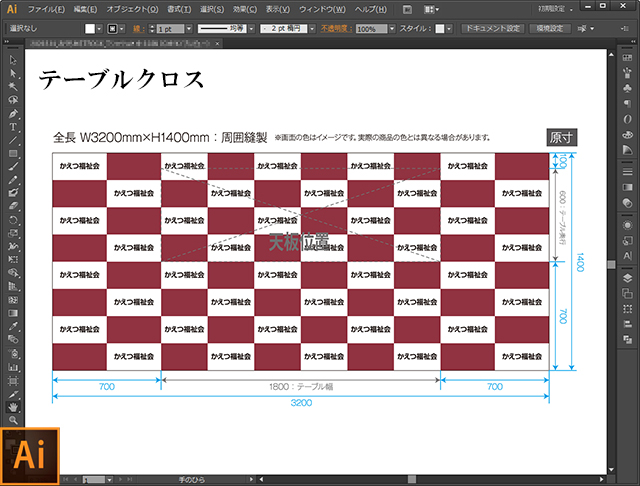This screenshot has width=640, height=486.
Task: Open the 編集(E) menu
Action: pos(85,9)
